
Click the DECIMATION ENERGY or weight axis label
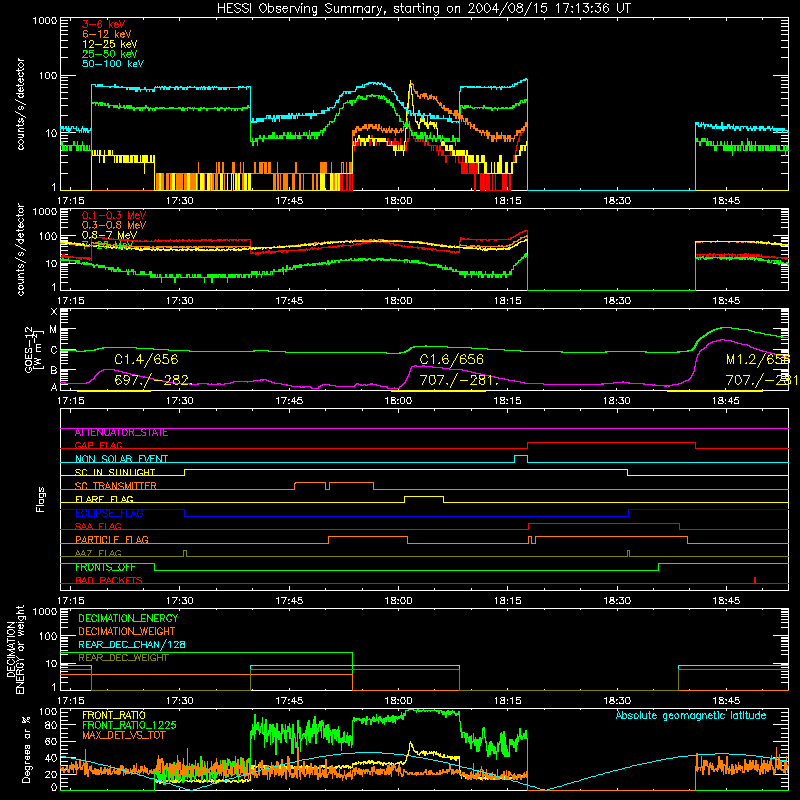tap(15, 649)
